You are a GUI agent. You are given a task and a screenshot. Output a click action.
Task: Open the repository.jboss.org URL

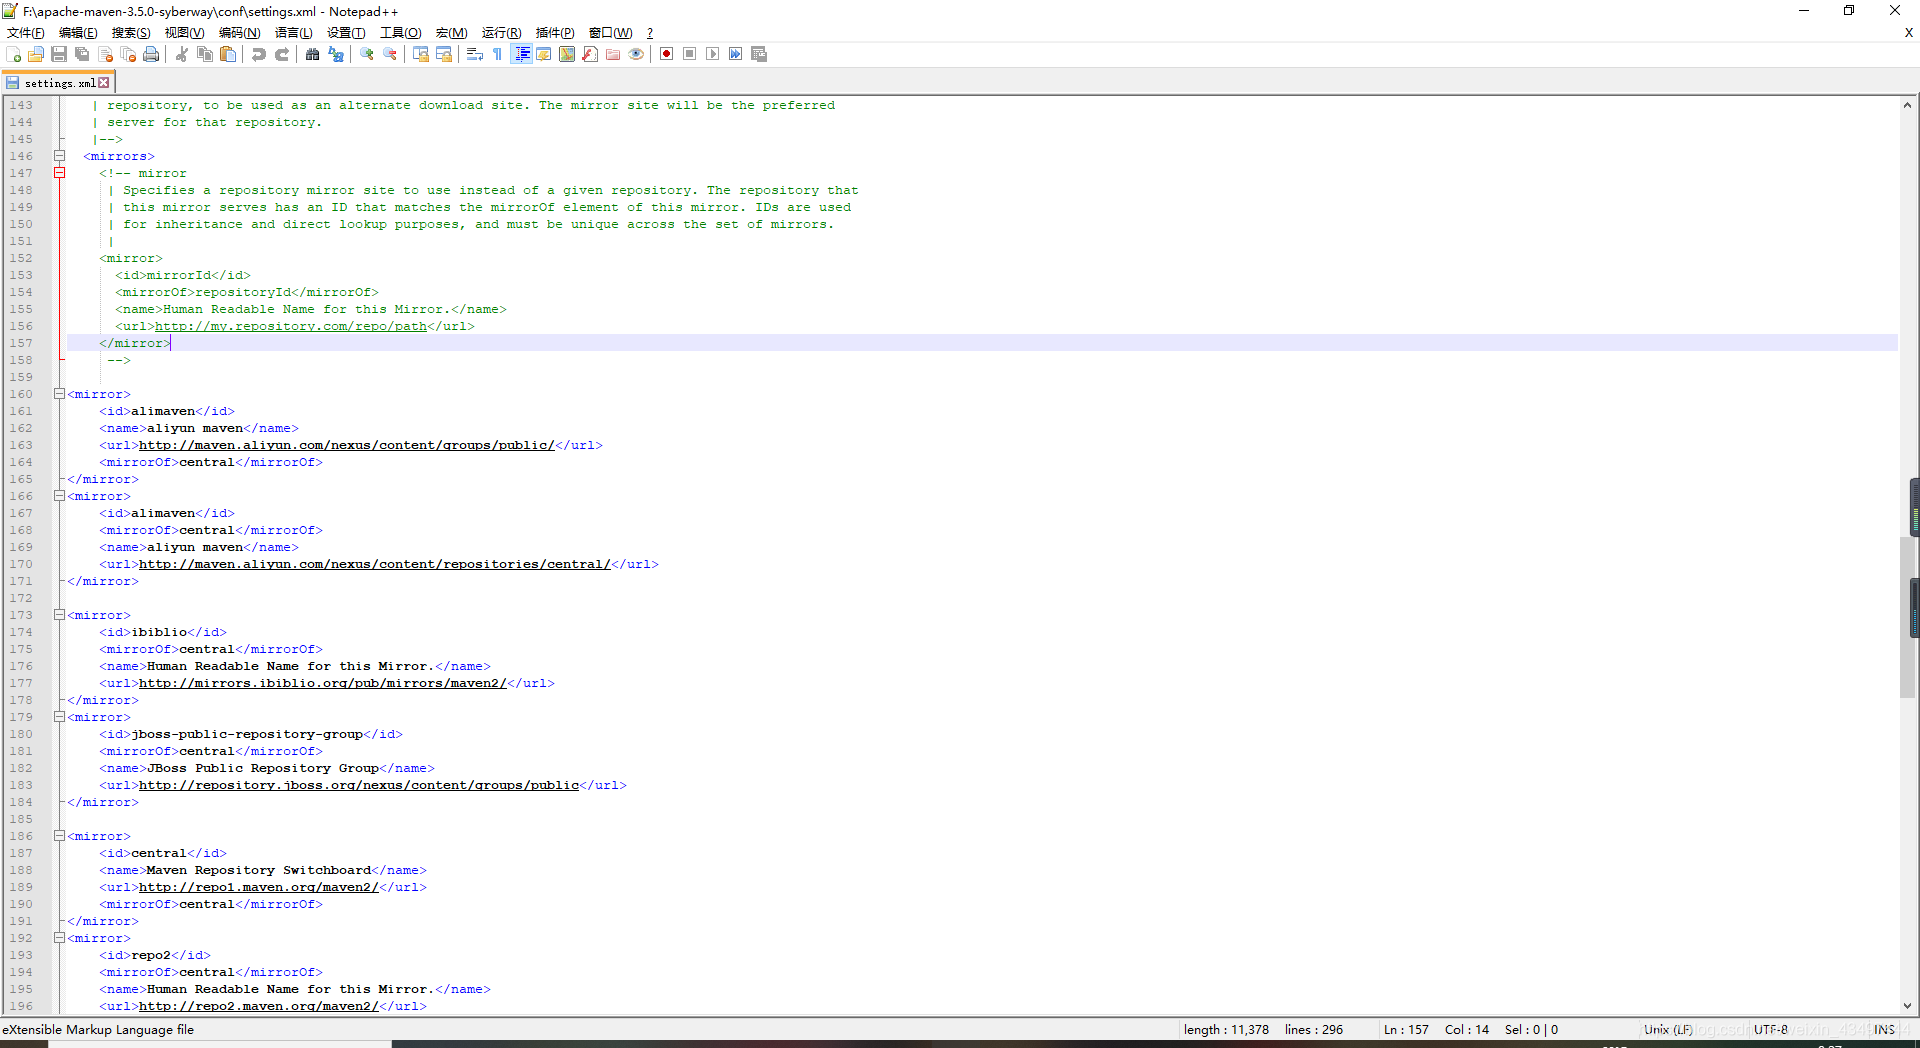click(359, 785)
